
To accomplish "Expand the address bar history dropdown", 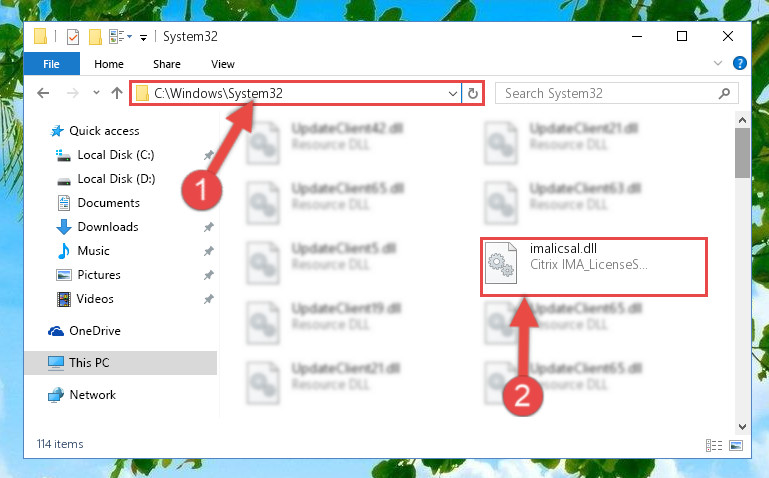I will coord(453,93).
